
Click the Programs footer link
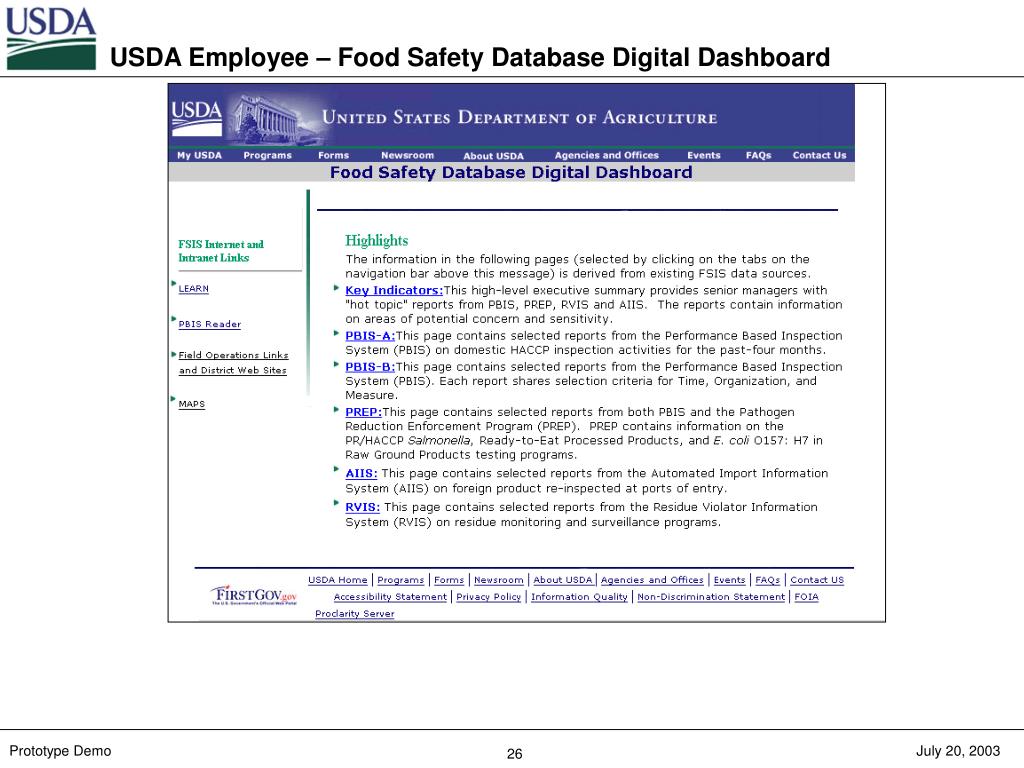[x=400, y=580]
